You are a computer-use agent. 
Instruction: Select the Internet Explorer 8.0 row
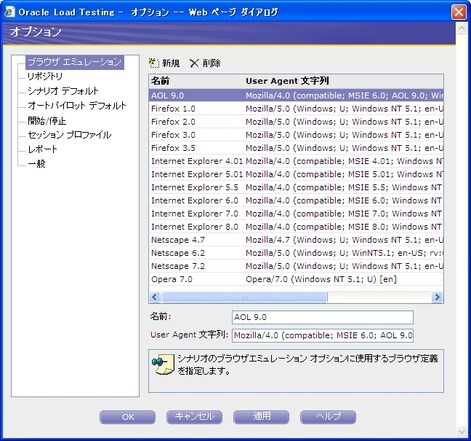pos(296,227)
